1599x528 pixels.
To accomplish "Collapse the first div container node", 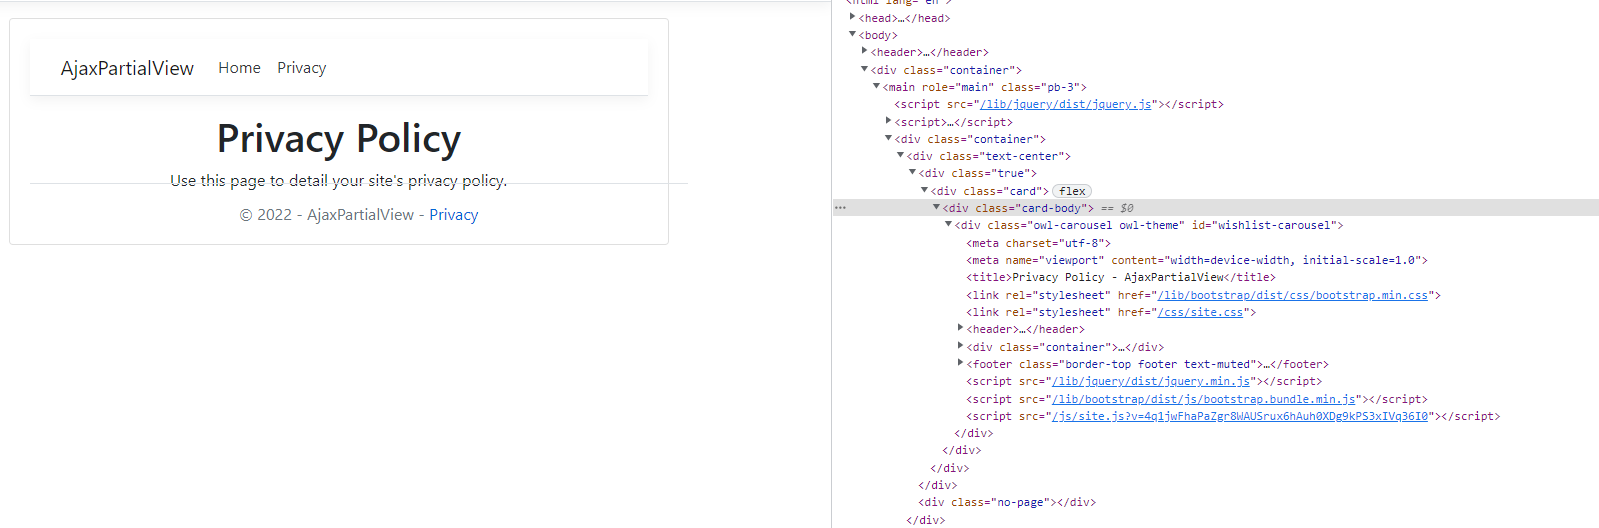I will pyautogui.click(x=865, y=69).
